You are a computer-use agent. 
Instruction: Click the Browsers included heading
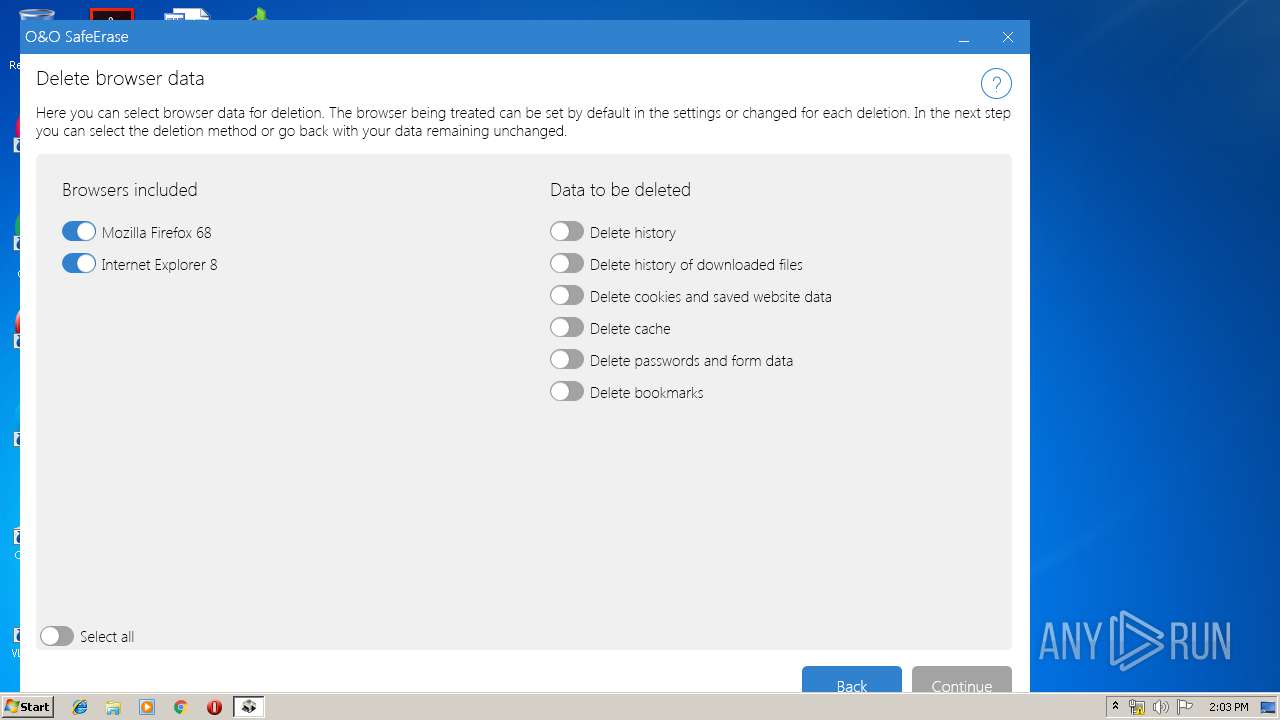130,190
